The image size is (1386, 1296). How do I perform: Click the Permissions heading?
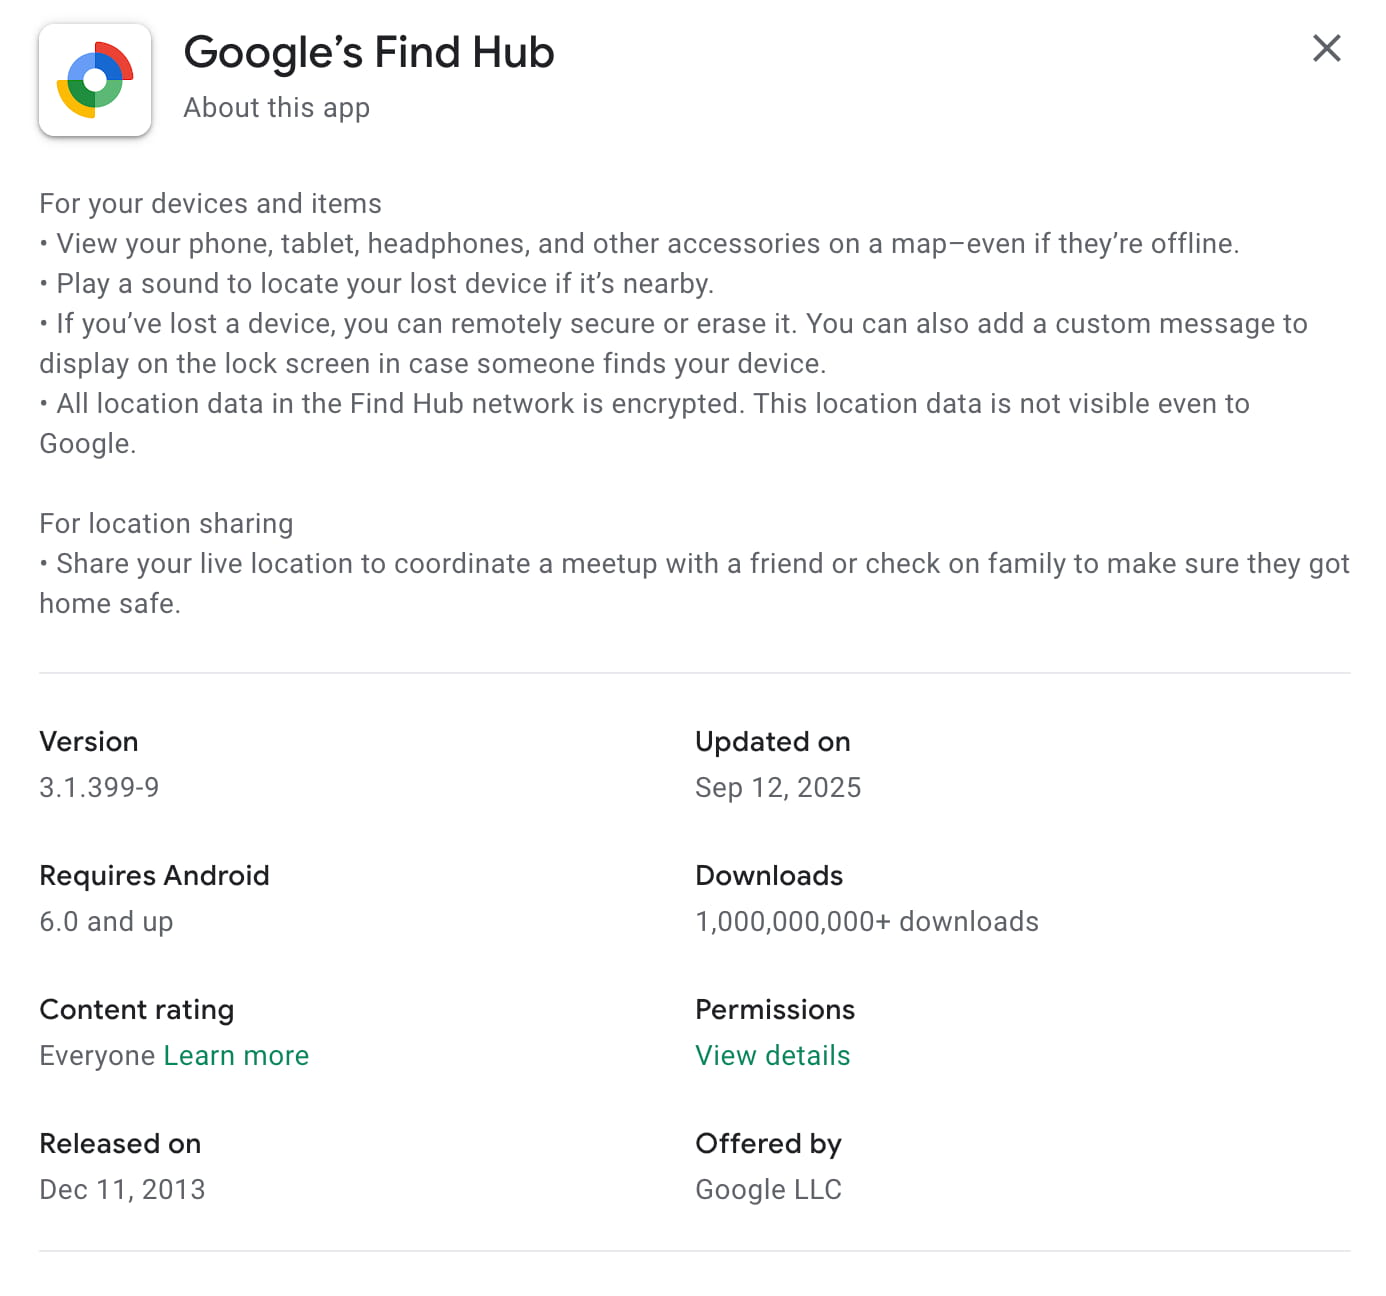[x=775, y=1009]
